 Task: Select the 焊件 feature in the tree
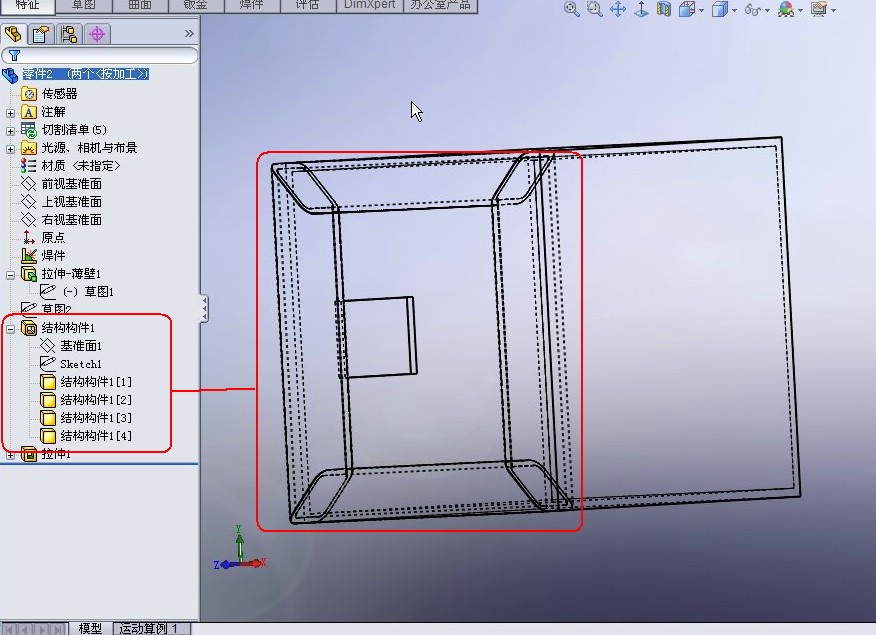coord(53,255)
